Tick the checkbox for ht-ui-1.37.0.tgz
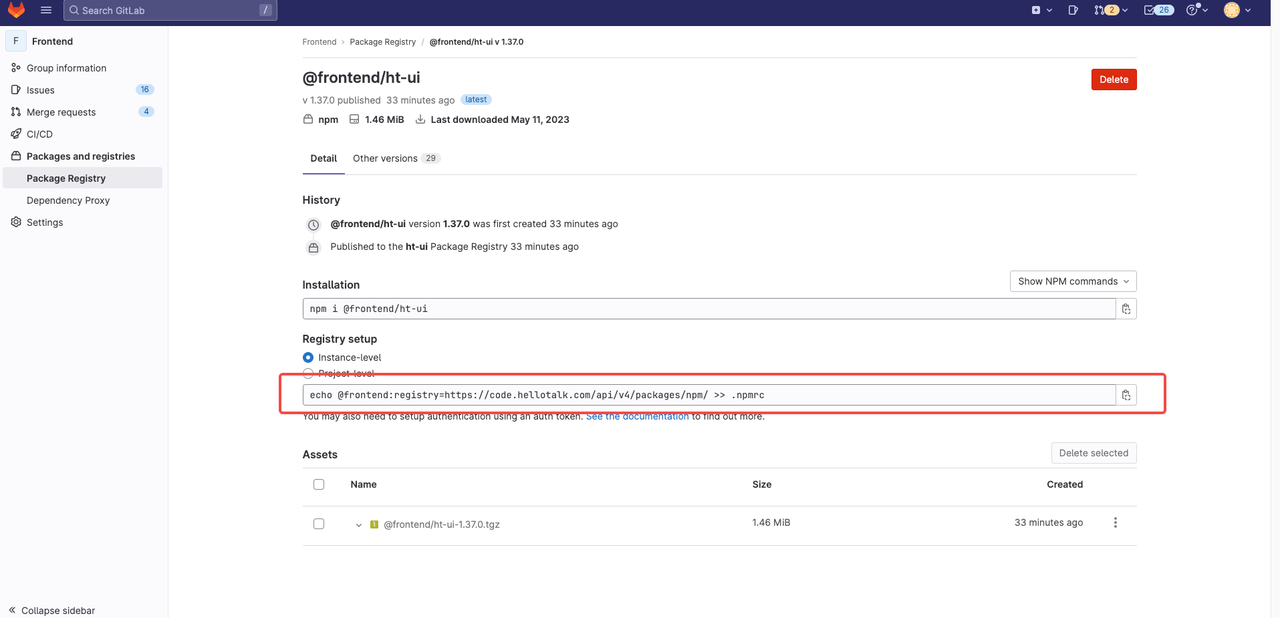The width and height of the screenshot is (1280, 618). pos(319,524)
